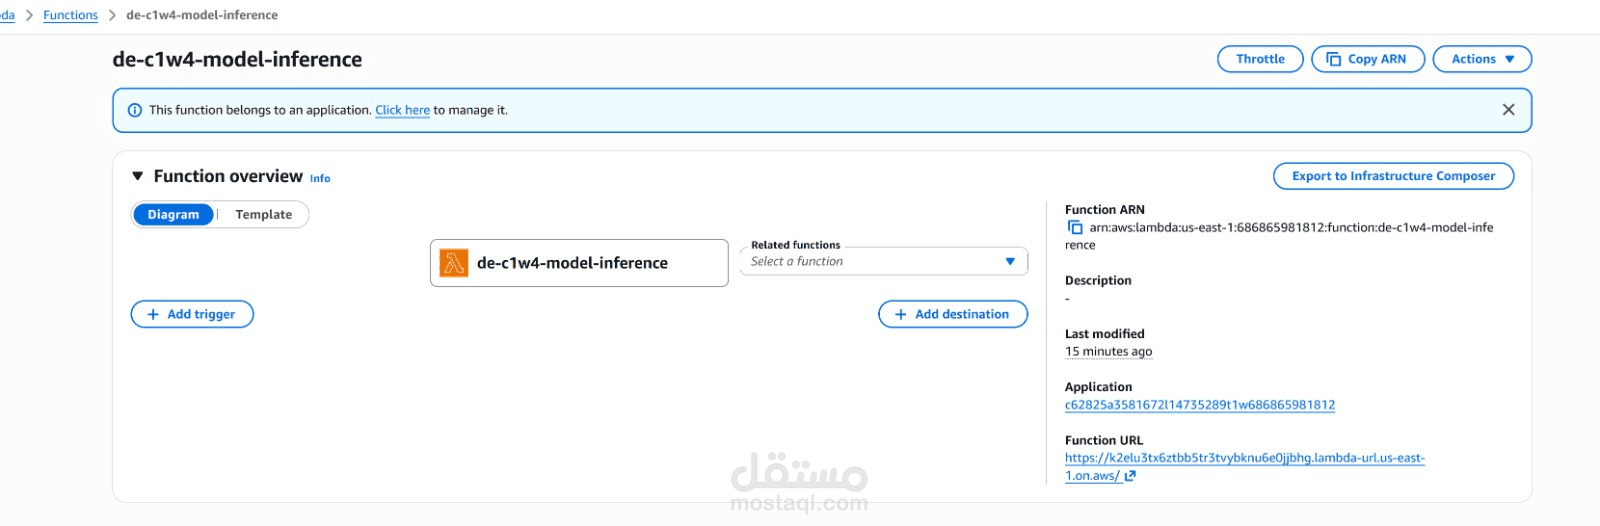Image resolution: width=1600 pixels, height=526 pixels.
Task: Click the Description label
Action: pyautogui.click(x=1098, y=281)
